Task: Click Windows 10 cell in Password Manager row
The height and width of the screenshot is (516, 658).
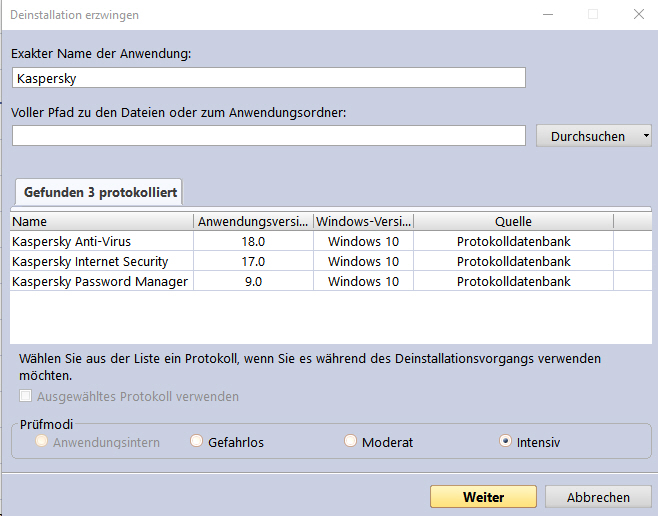Action: (x=363, y=281)
